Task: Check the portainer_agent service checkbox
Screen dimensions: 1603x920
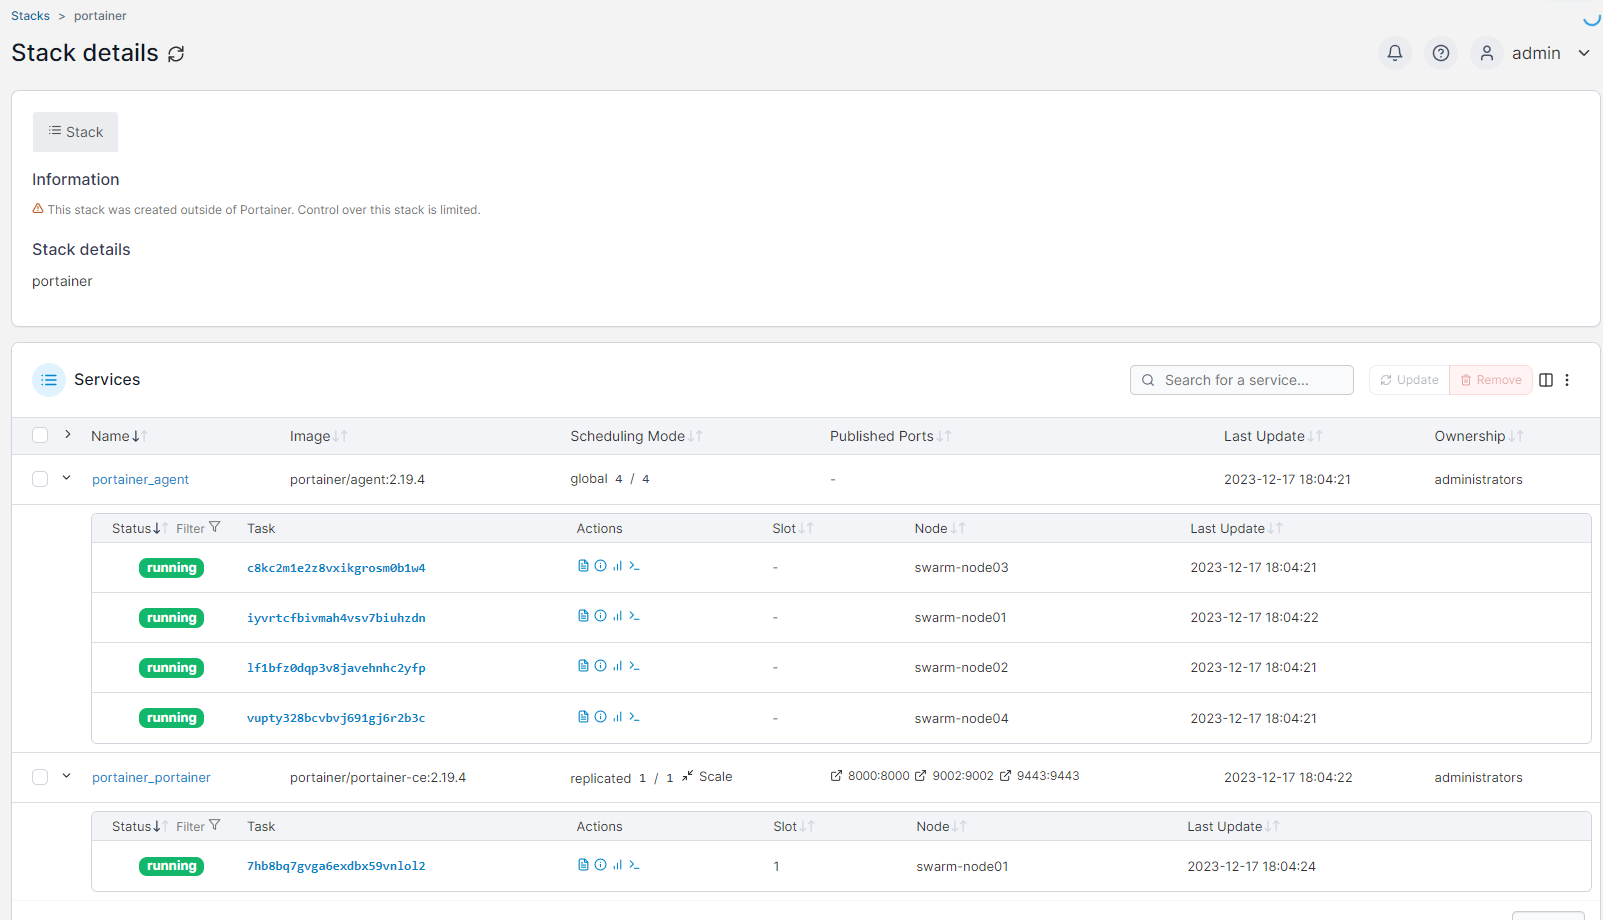Action: tap(40, 479)
